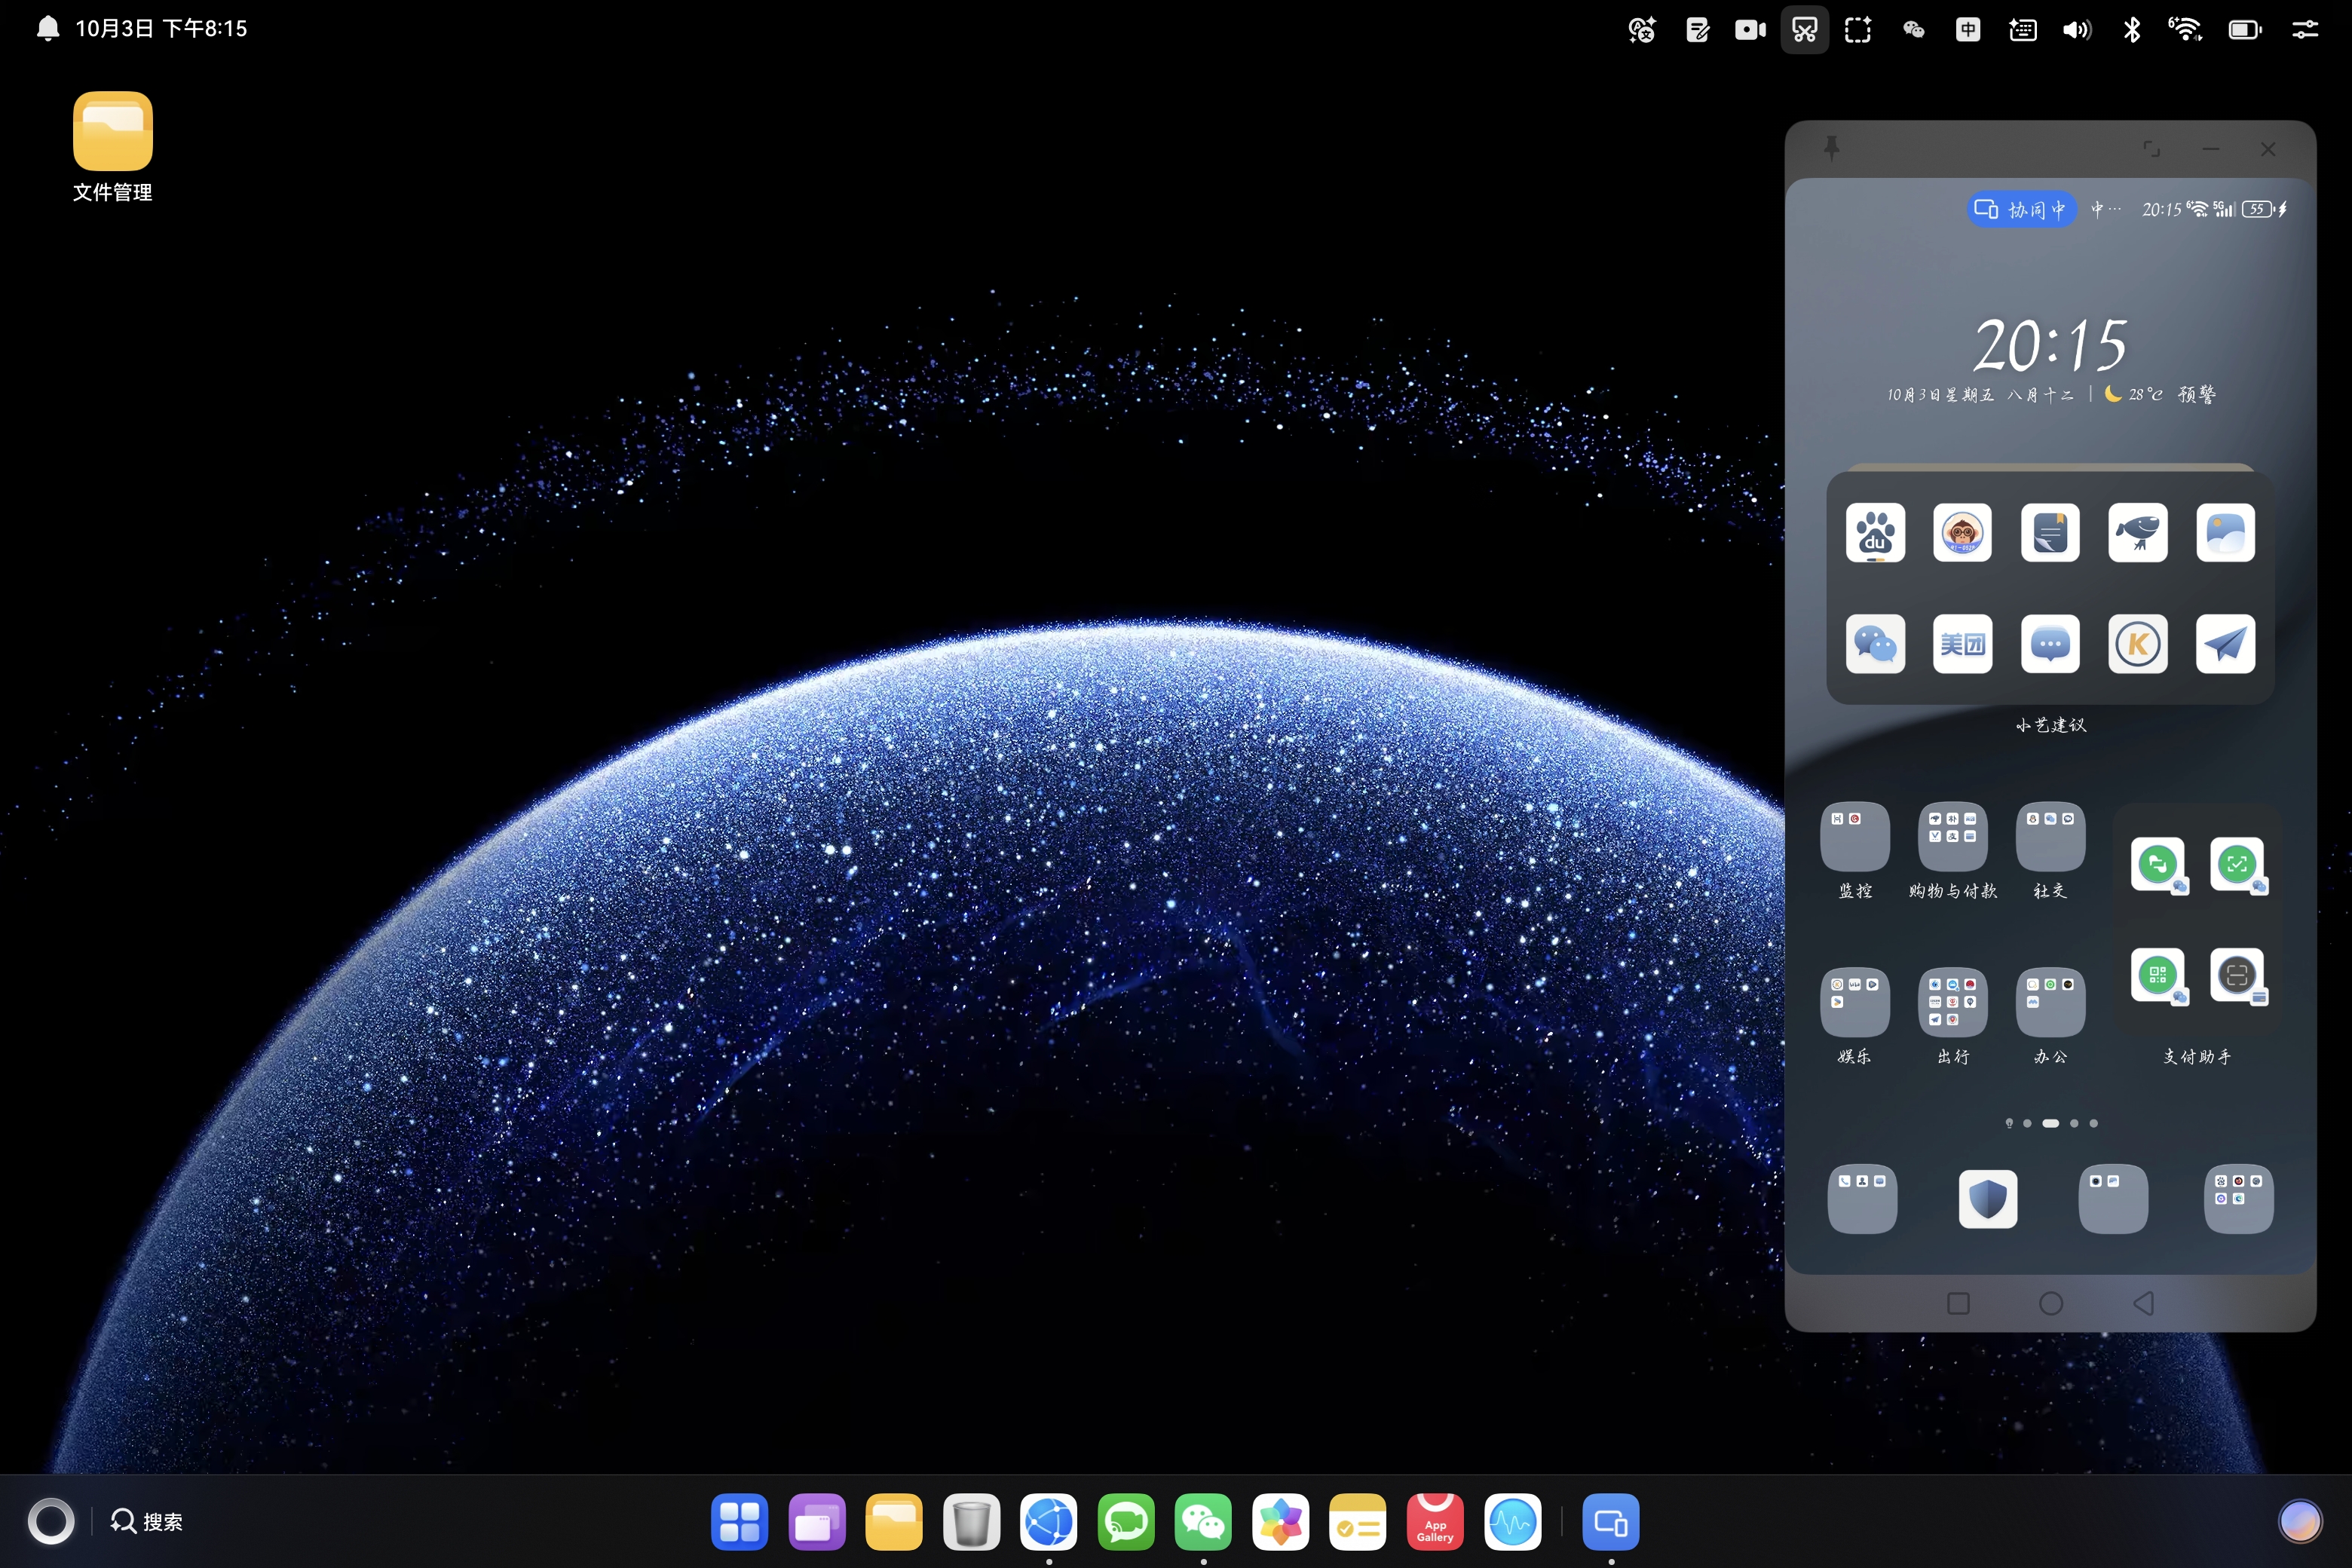Open the Baidu app on phone screen
The width and height of the screenshot is (2352, 1568).
[x=1875, y=533]
